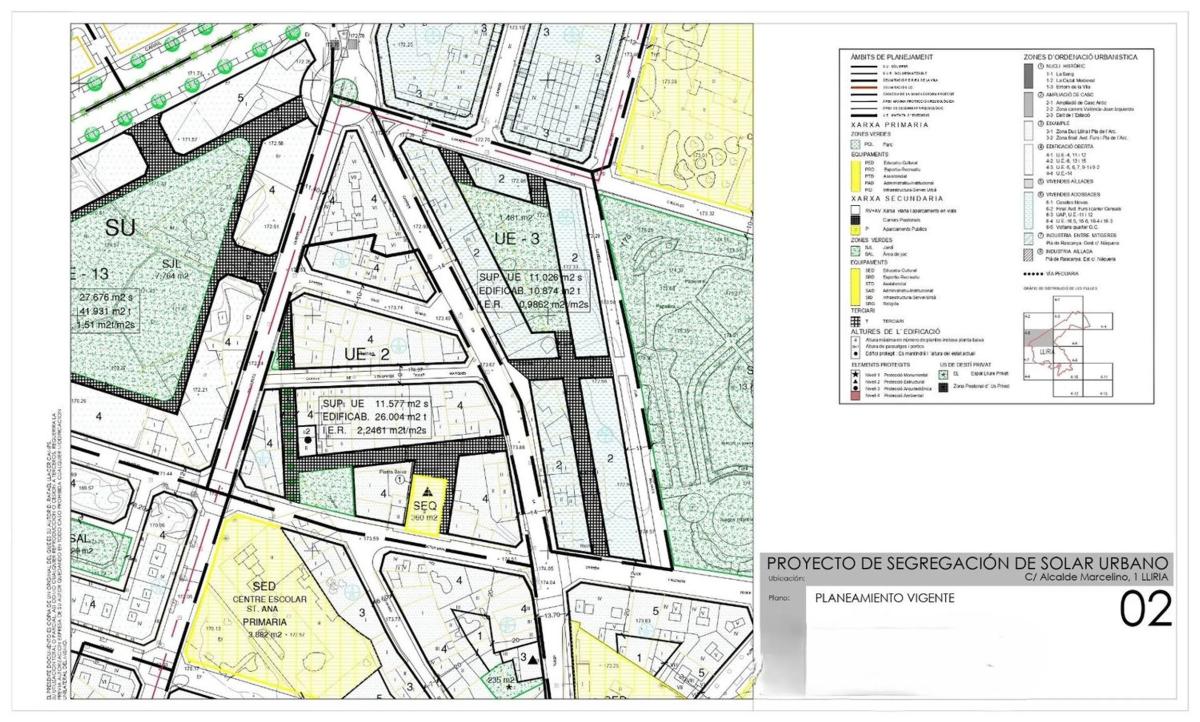
Task: Click the yellow Equipaments swatch under Xarxa Primaria
Action: (857, 176)
